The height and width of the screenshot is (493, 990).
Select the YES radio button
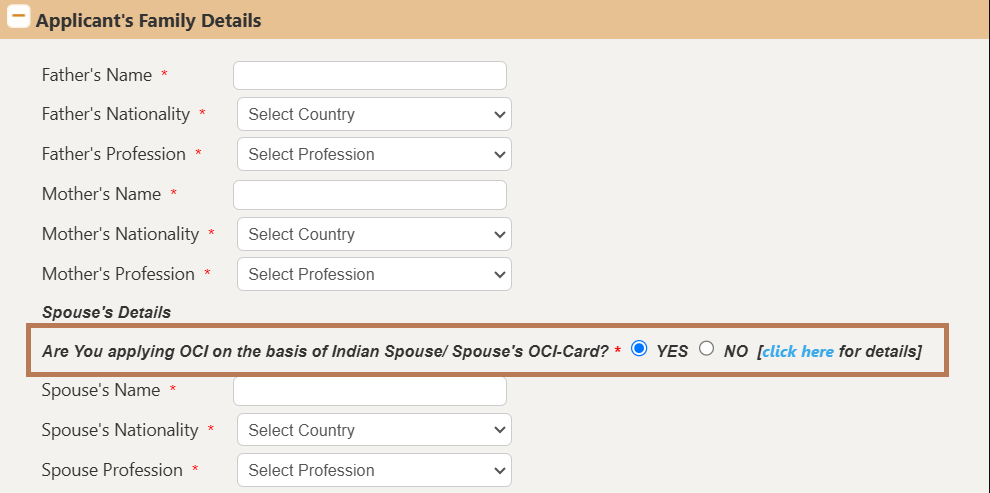coord(640,349)
